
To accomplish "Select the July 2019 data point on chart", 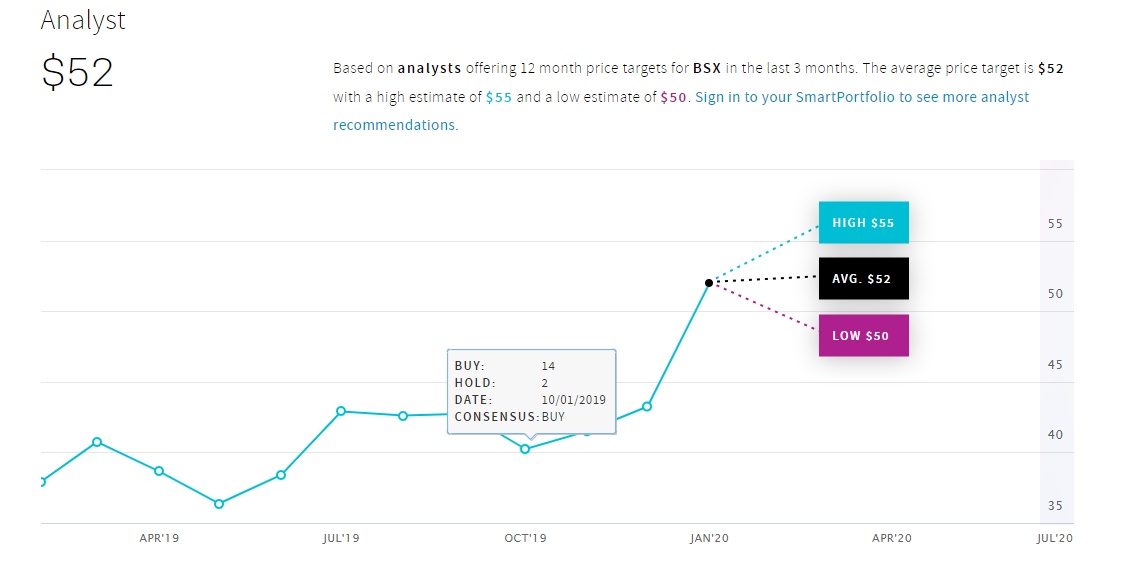I will point(341,411).
